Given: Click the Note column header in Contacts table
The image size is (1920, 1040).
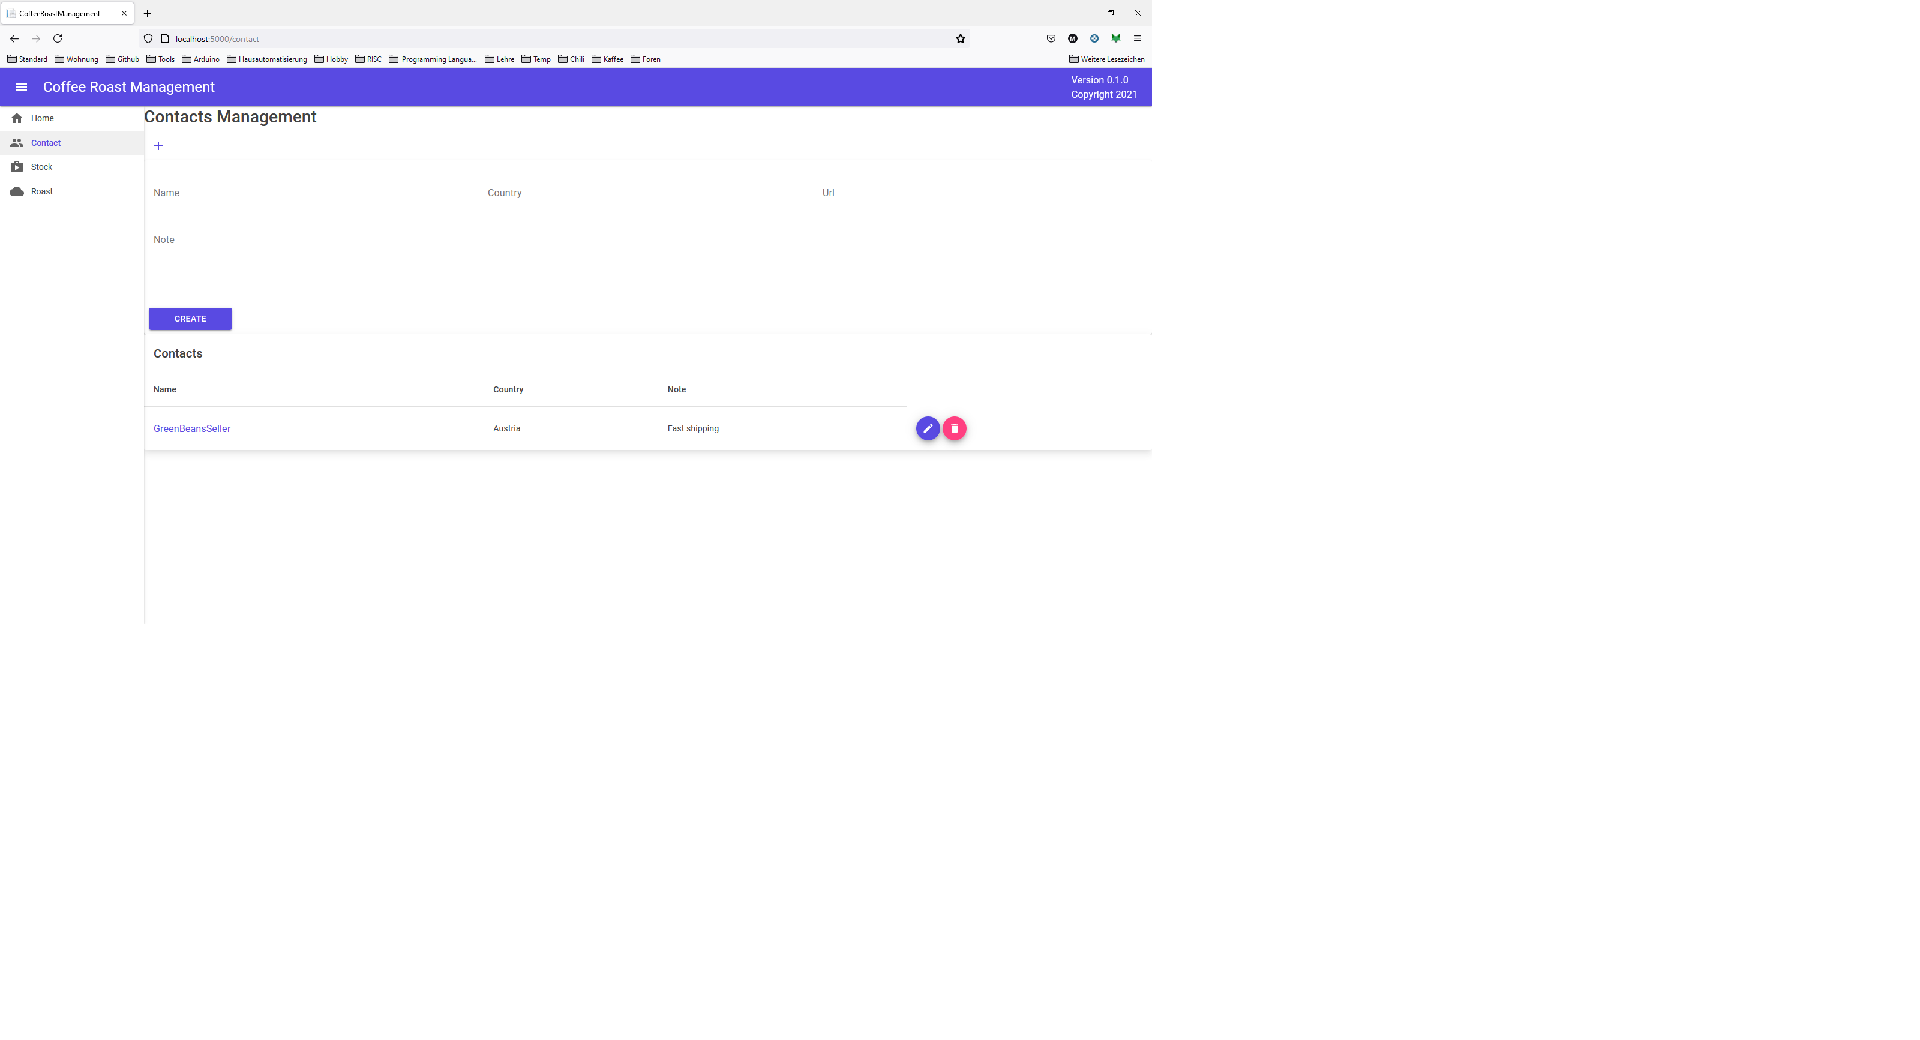Looking at the screenshot, I should pyautogui.click(x=677, y=389).
